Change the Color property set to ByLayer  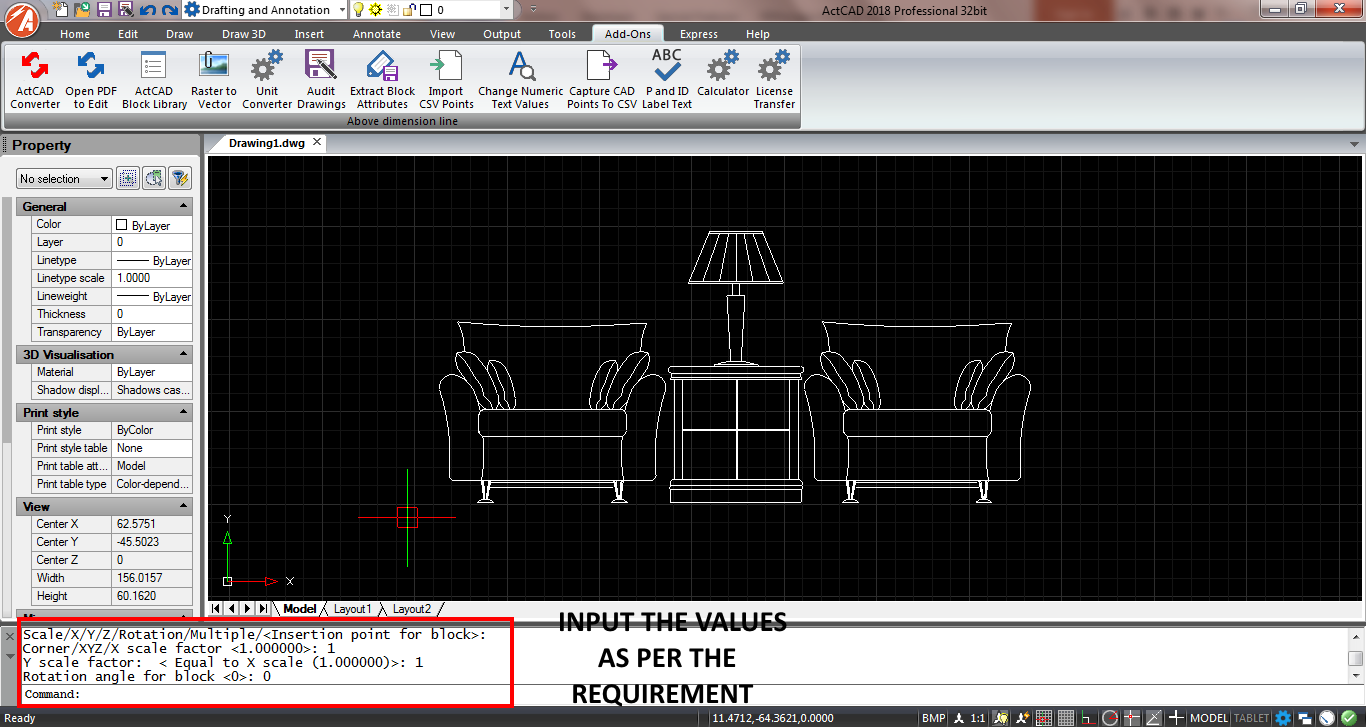pos(152,224)
